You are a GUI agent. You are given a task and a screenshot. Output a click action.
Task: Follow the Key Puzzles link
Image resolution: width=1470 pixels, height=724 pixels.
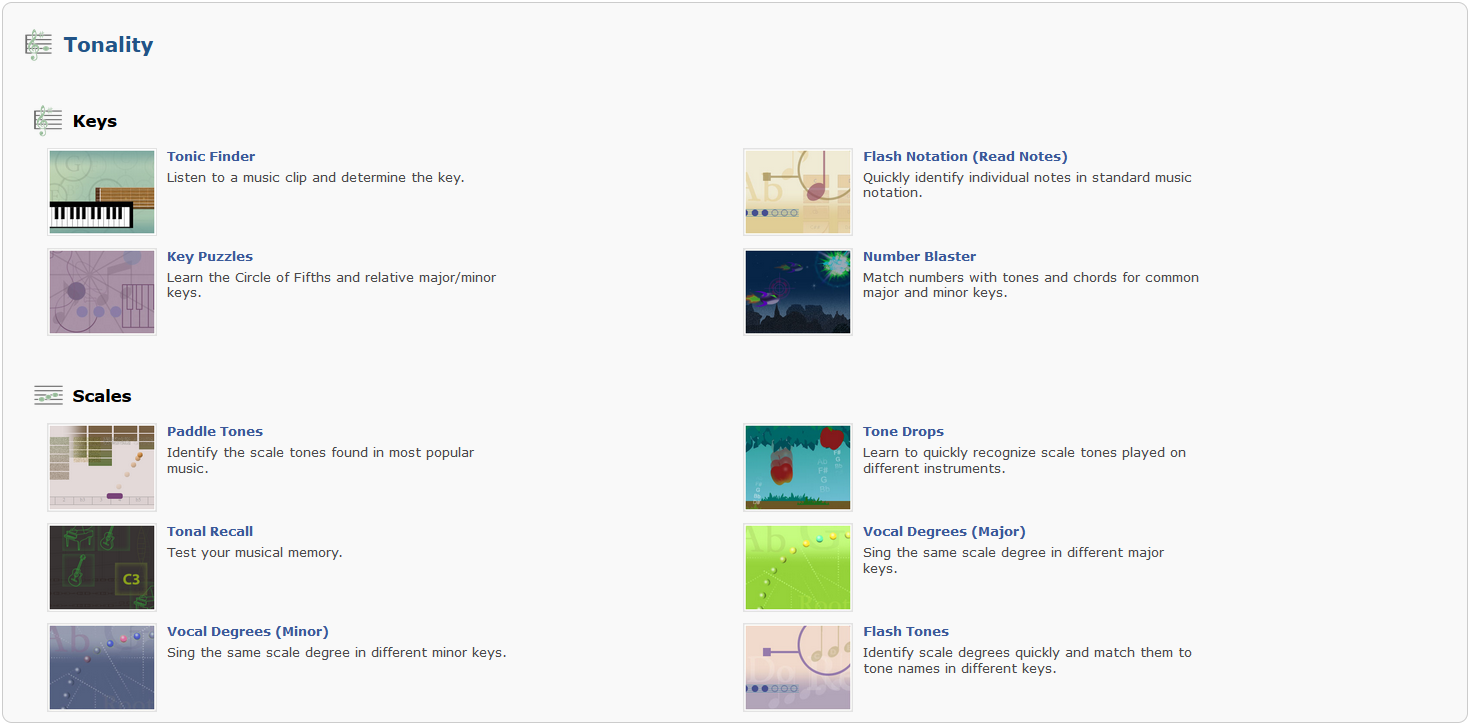210,256
